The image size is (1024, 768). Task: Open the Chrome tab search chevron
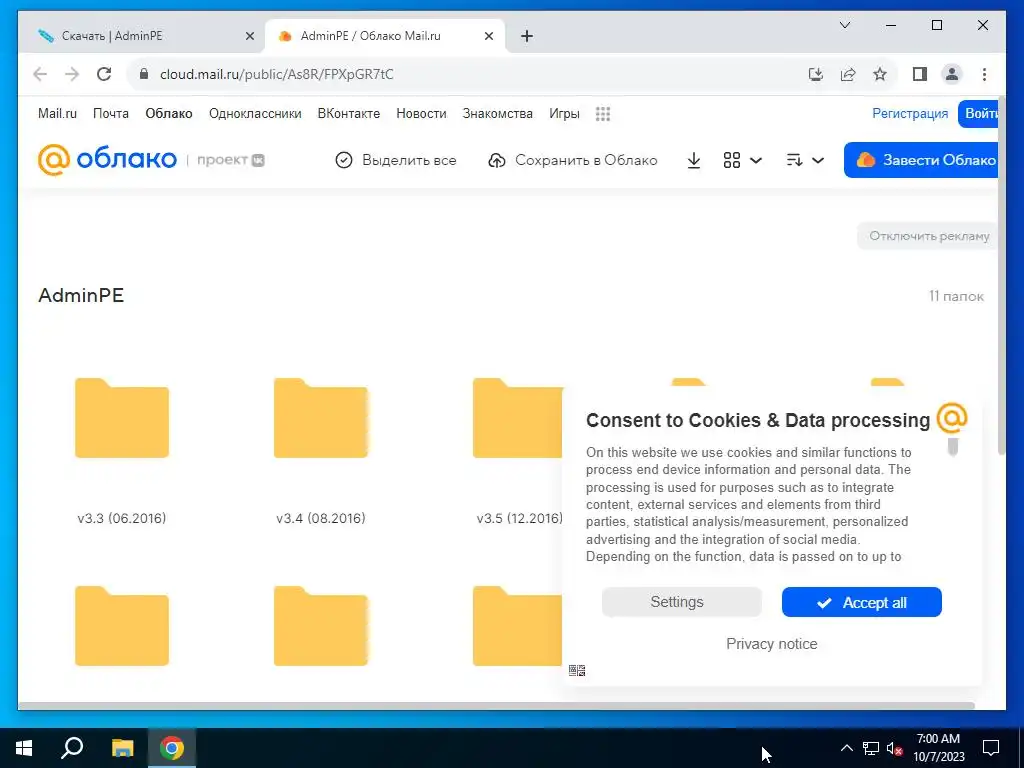844,25
